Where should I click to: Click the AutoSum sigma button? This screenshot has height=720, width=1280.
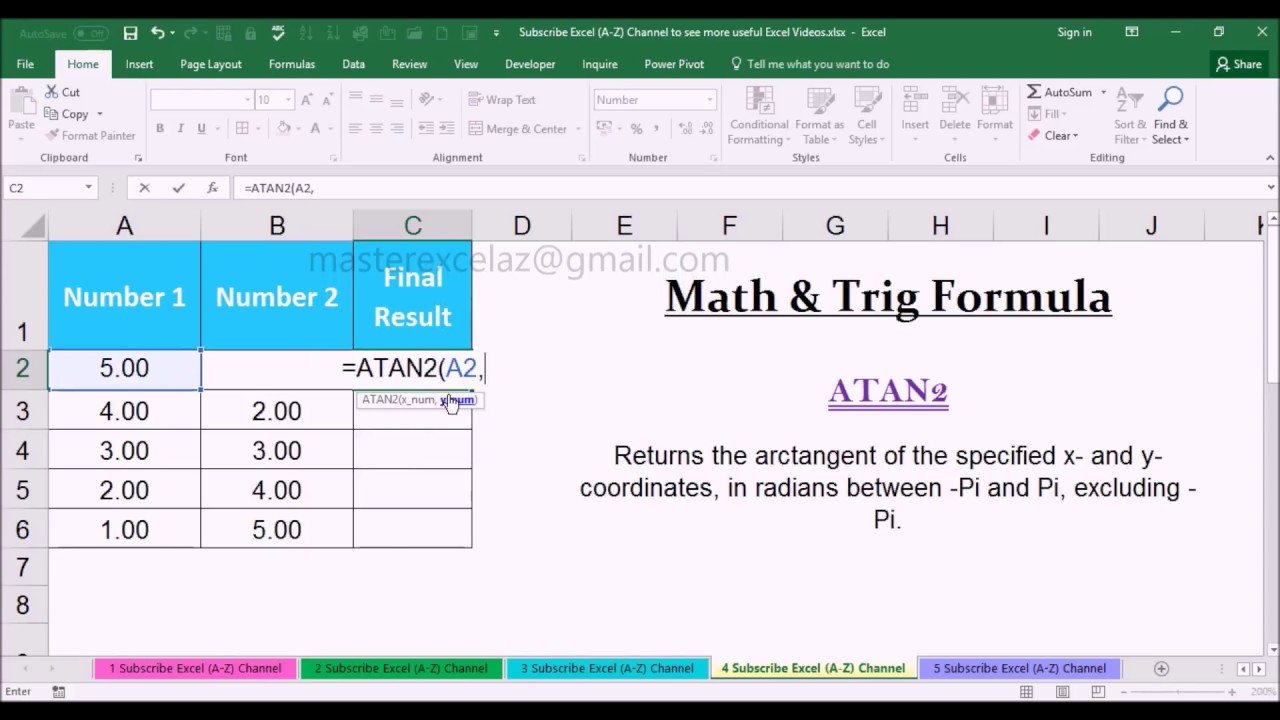pos(1059,92)
